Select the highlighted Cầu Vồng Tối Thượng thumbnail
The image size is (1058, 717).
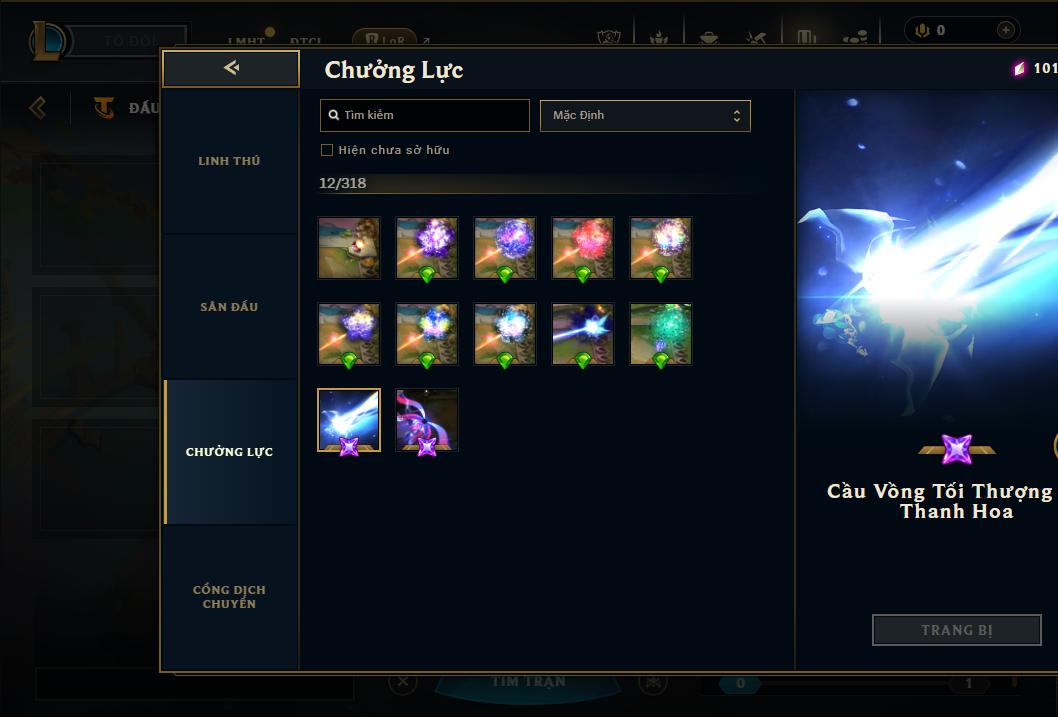pyautogui.click(x=349, y=420)
